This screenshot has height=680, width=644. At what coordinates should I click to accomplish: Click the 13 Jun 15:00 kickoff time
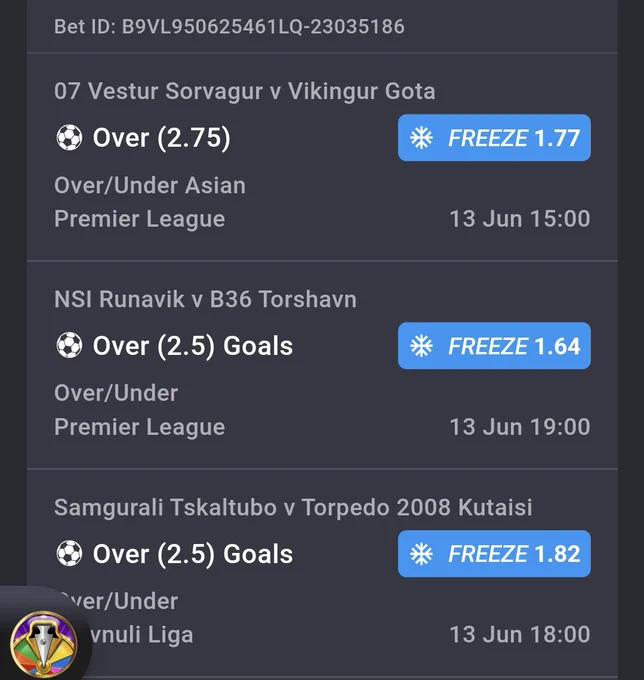(x=520, y=219)
